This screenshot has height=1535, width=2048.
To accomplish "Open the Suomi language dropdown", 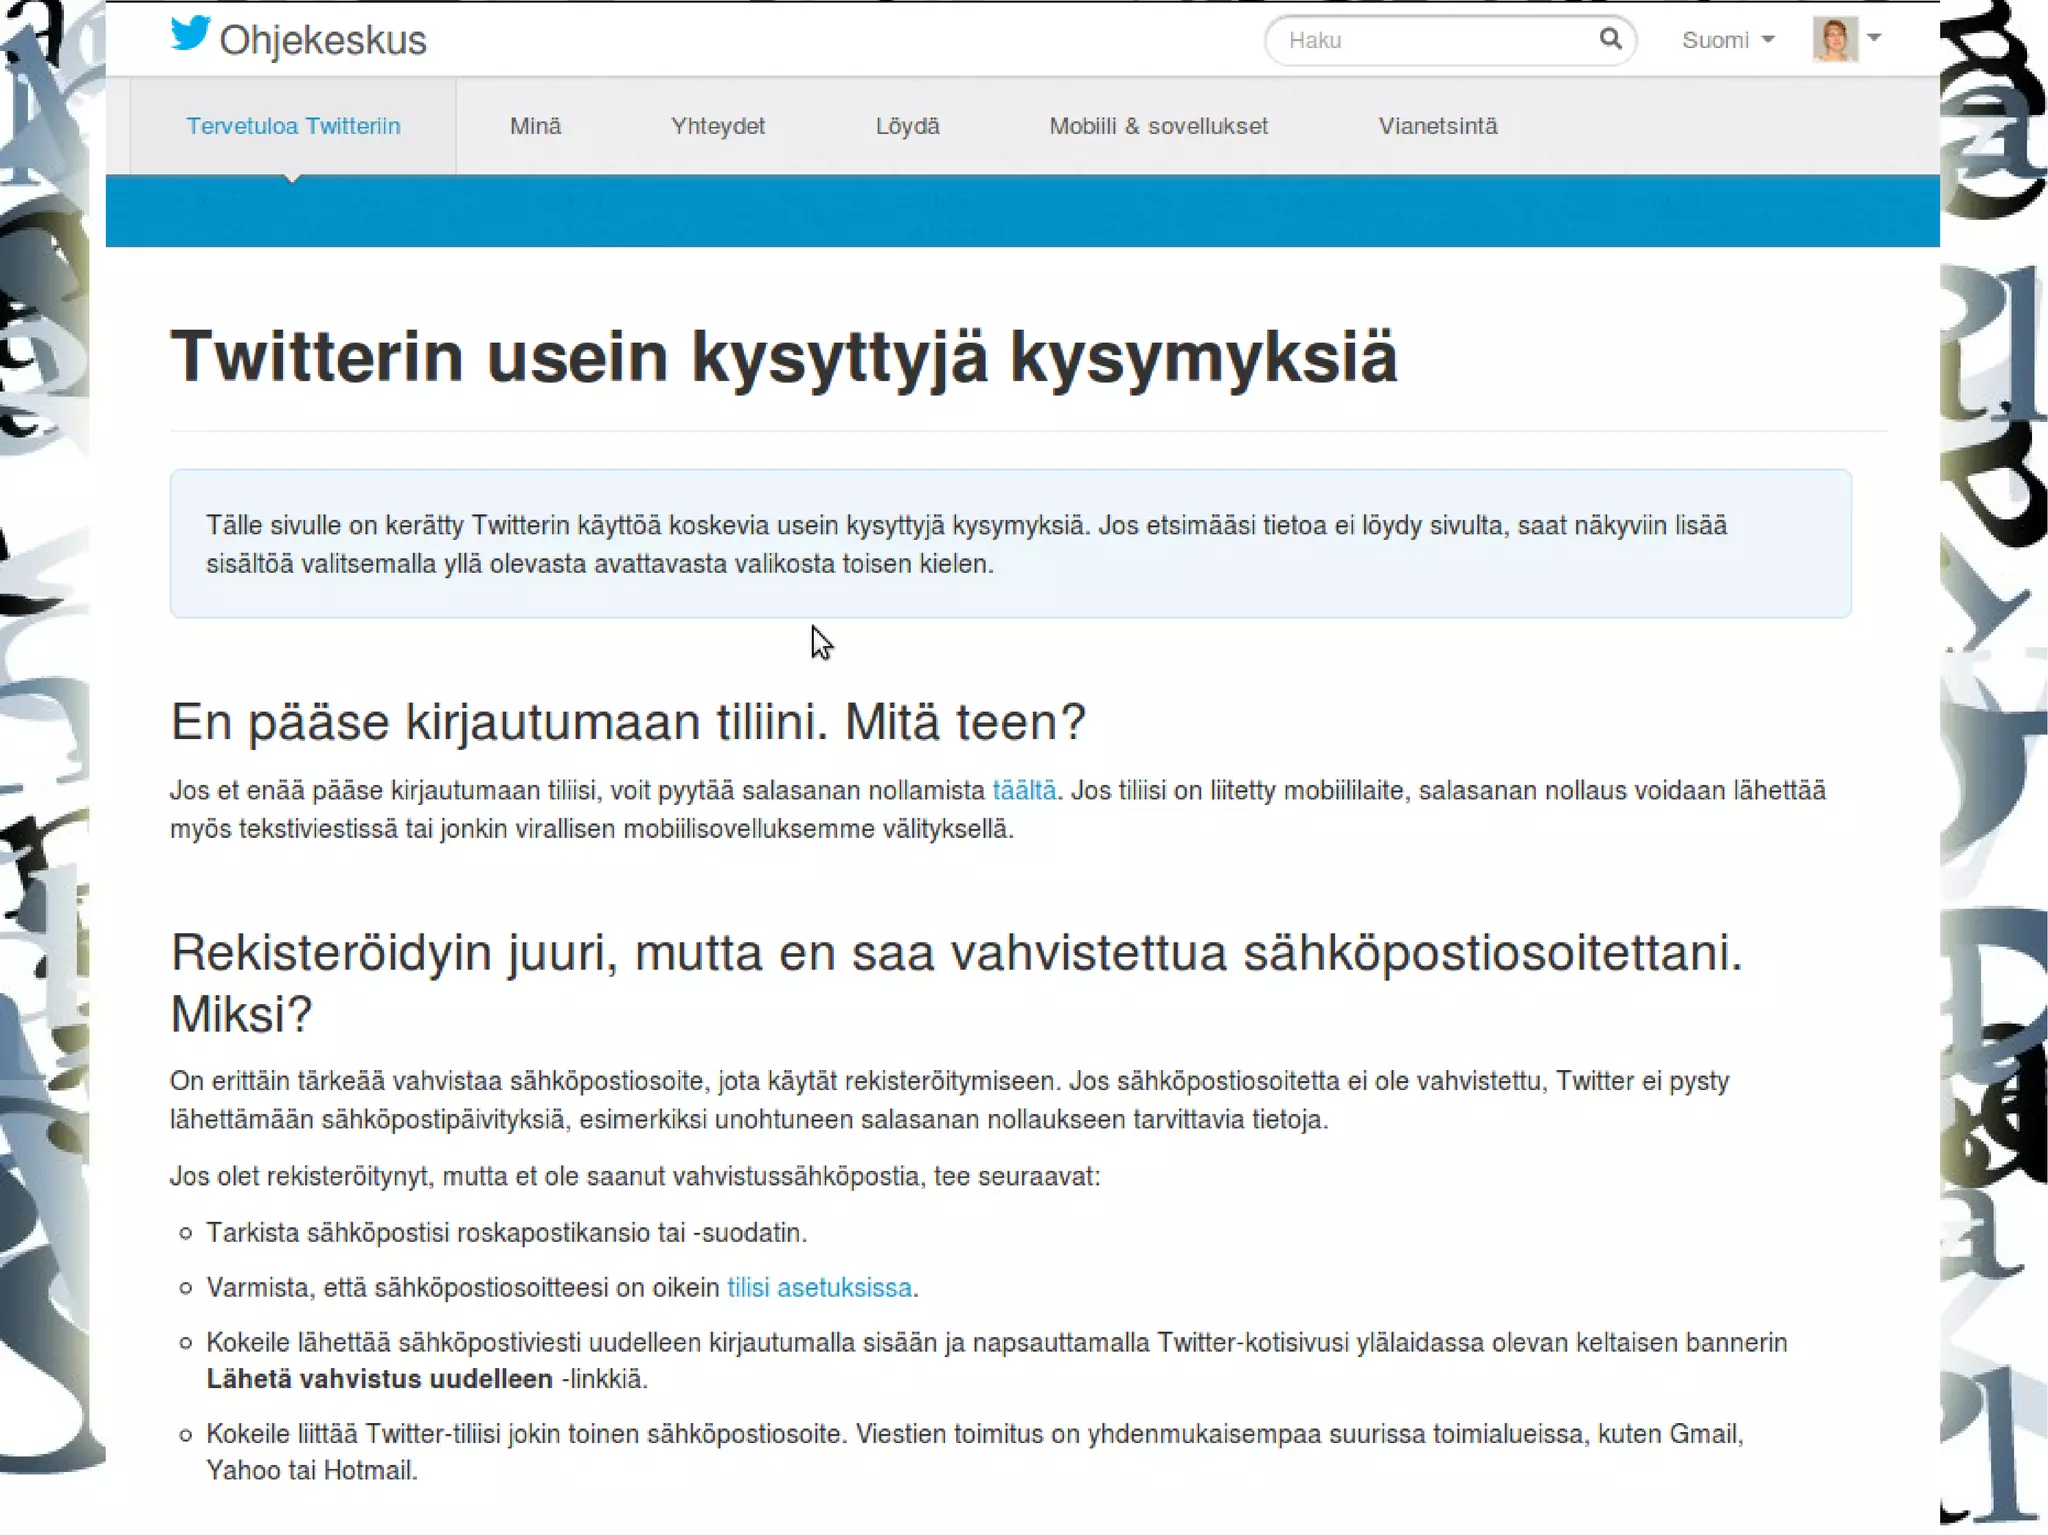I will coord(1727,40).
